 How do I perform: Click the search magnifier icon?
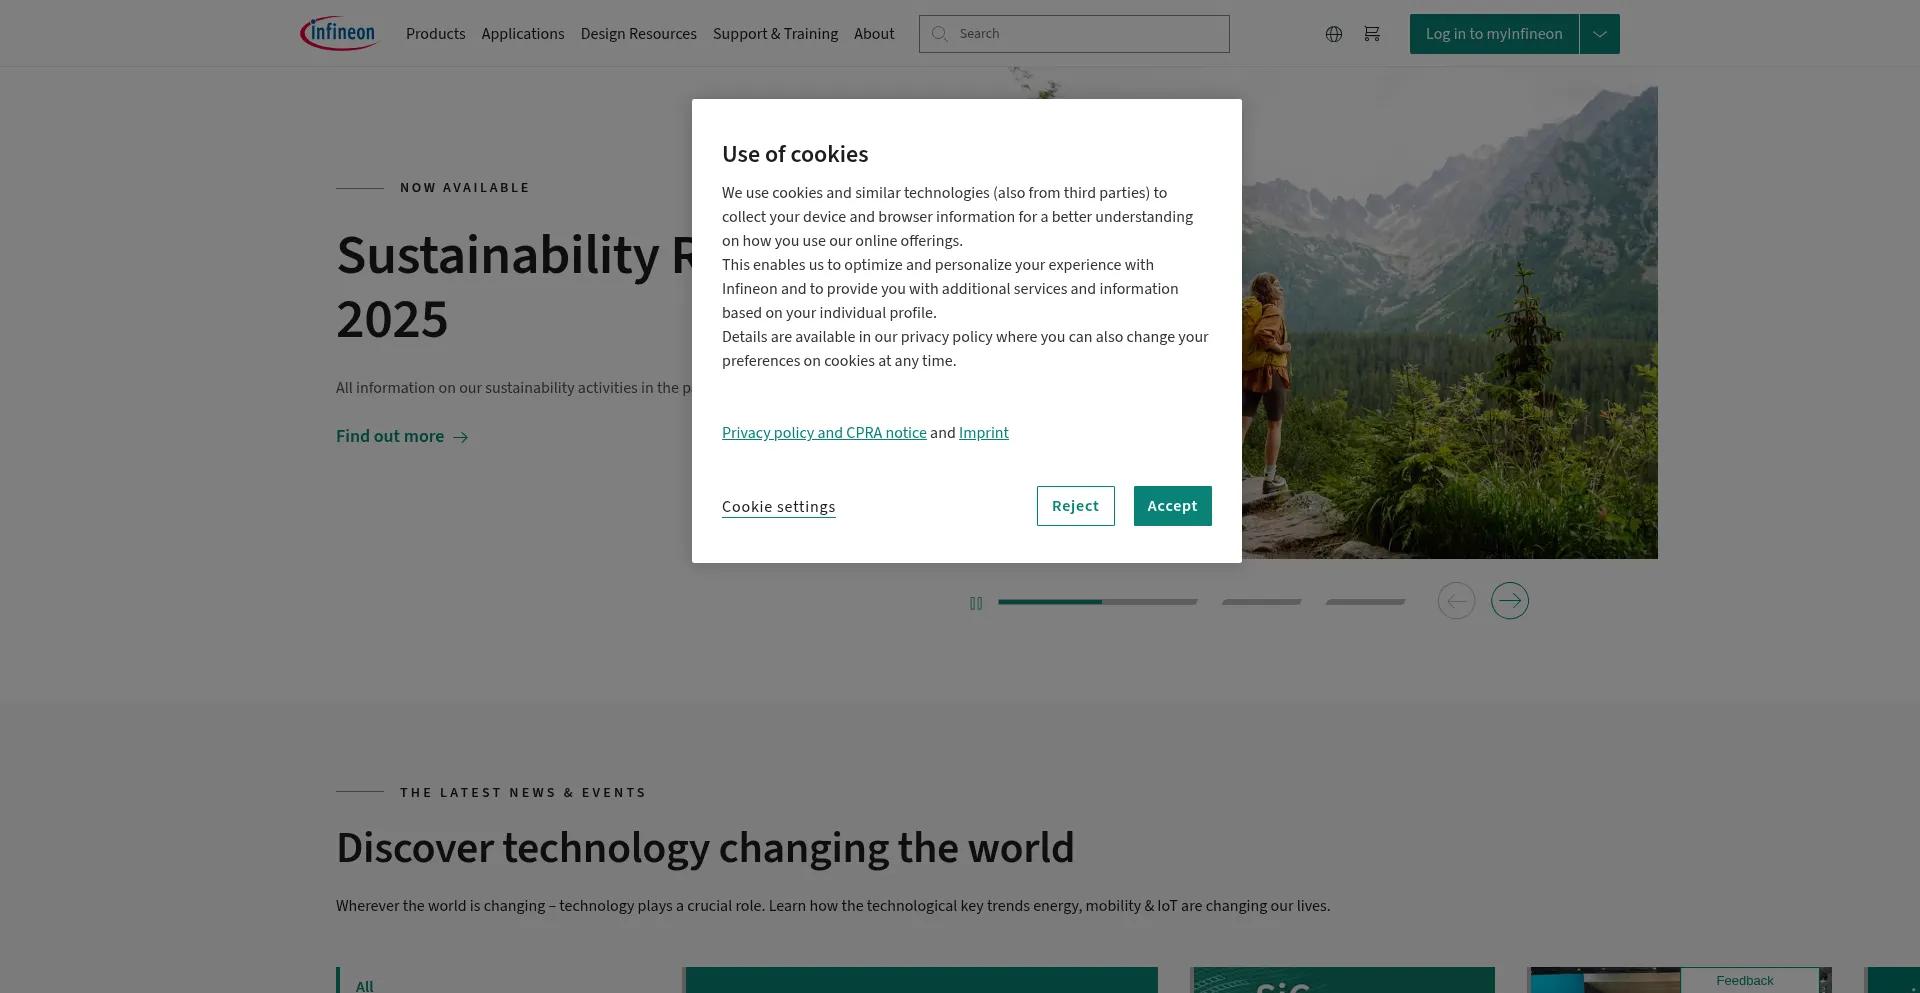point(940,34)
